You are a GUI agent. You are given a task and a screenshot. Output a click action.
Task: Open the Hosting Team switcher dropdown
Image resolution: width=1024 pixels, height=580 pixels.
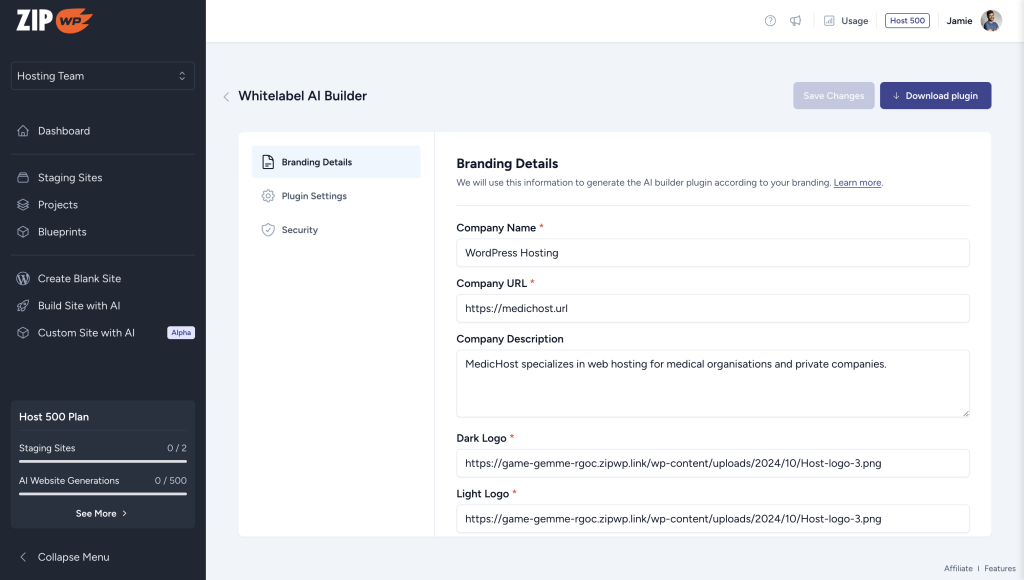[102, 76]
